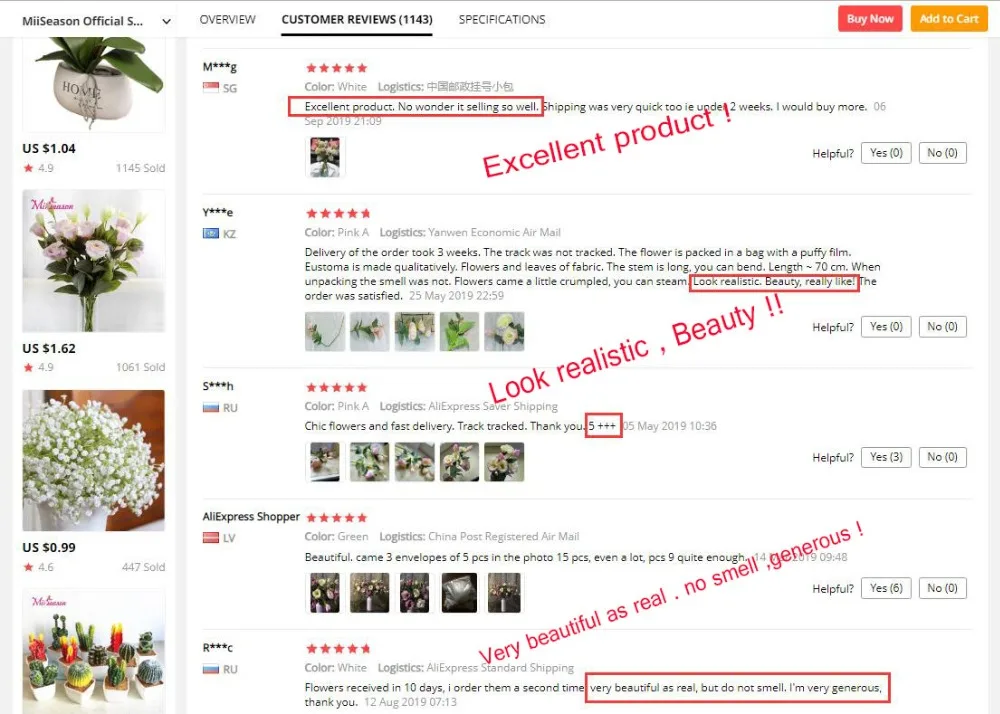Image resolution: width=1000 pixels, height=714 pixels.
Task: Open last photo in S***h's review
Action: tap(504, 462)
